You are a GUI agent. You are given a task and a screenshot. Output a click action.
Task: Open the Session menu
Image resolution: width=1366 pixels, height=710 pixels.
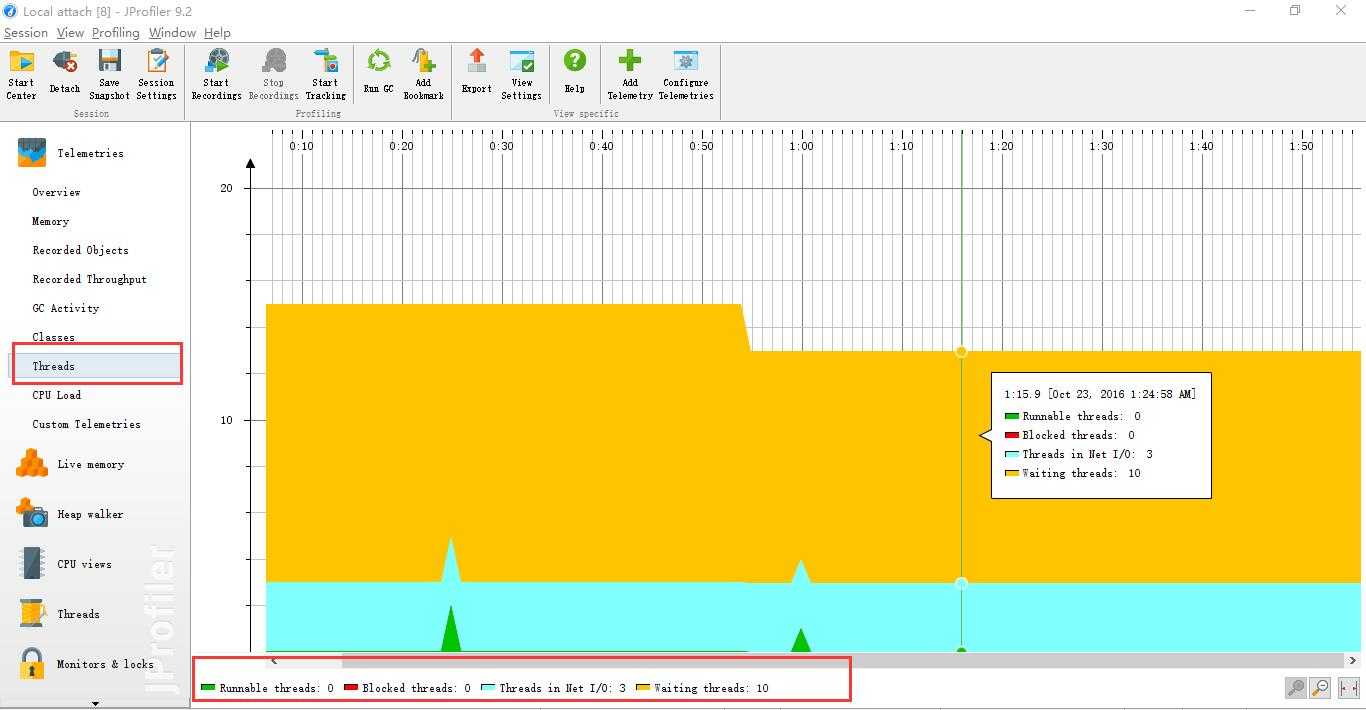click(26, 33)
